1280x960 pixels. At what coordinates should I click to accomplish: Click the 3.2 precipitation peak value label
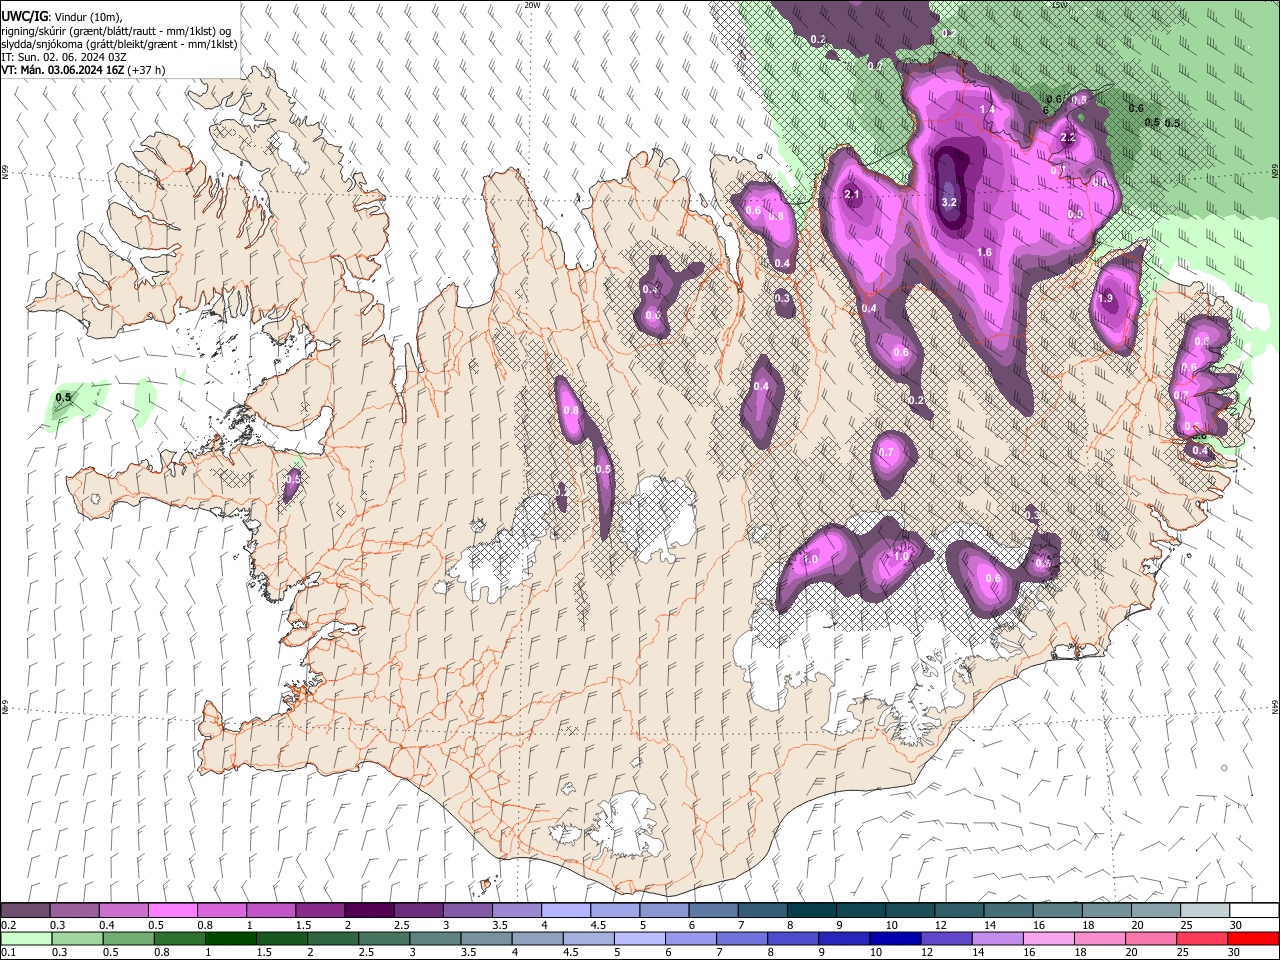950,202
